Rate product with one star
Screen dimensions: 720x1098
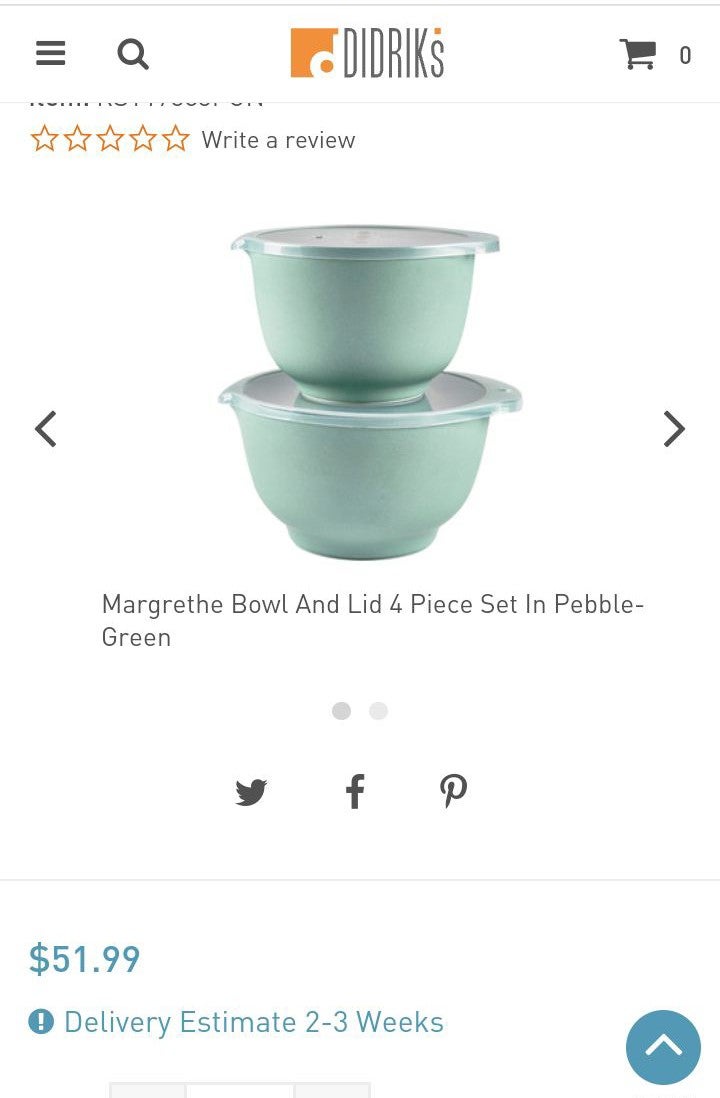point(44,139)
